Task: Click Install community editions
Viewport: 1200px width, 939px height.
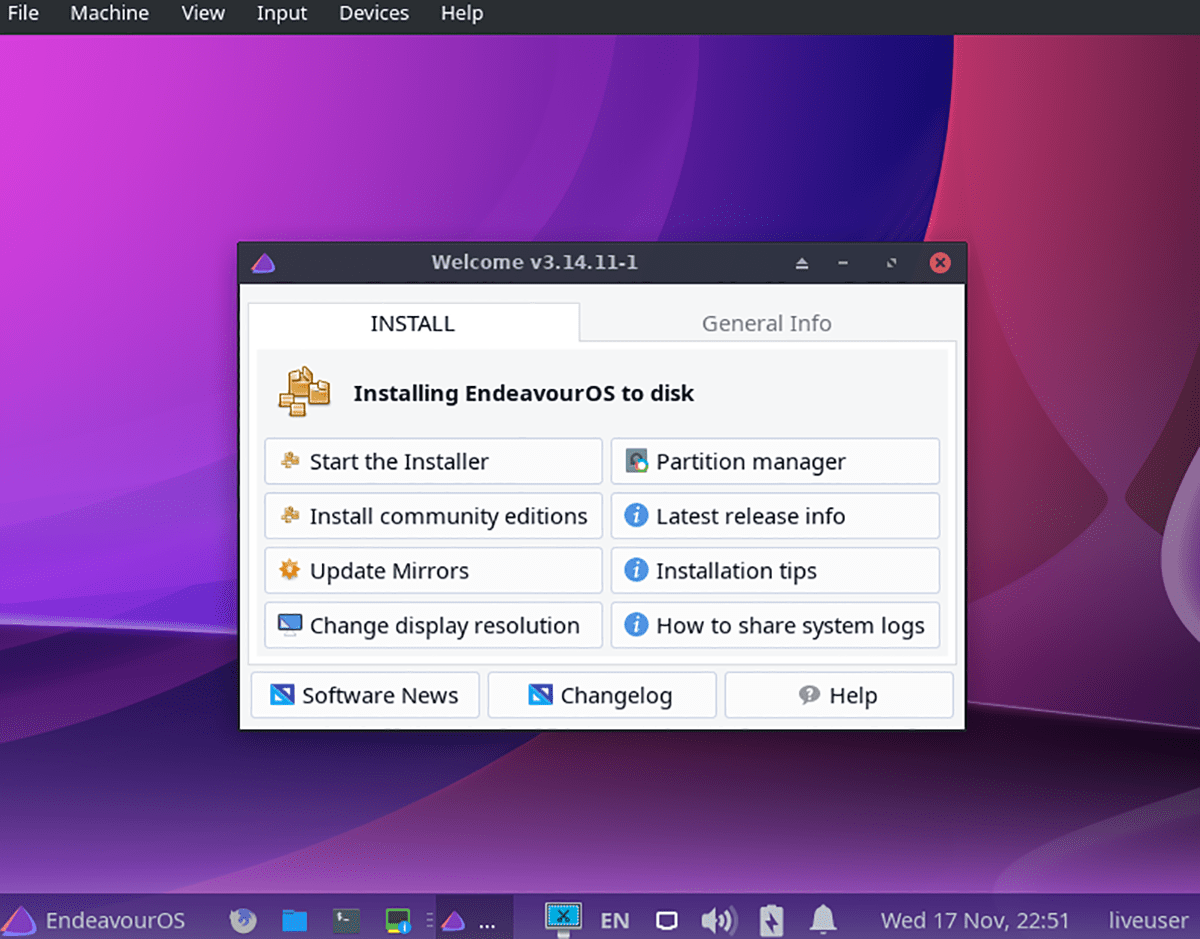Action: [433, 516]
